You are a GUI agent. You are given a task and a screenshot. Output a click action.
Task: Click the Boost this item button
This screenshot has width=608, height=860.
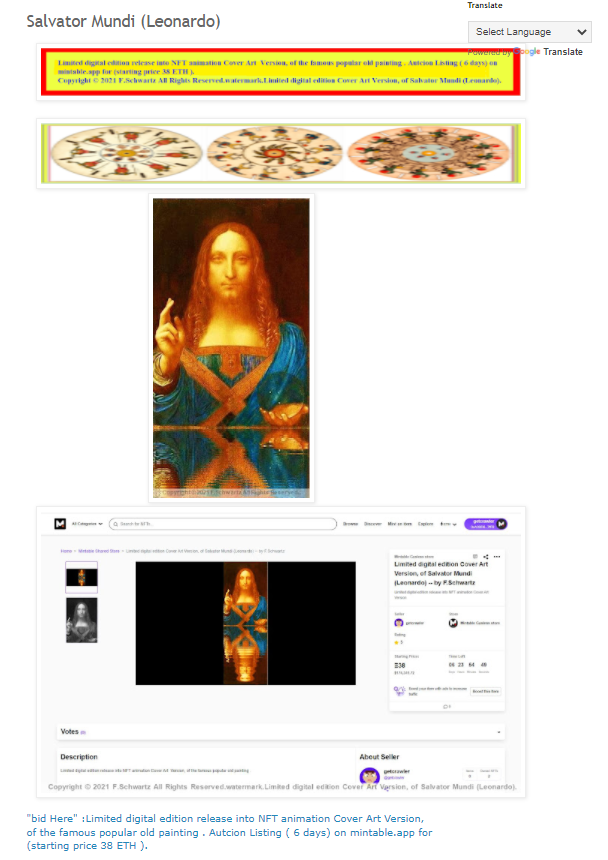tap(486, 691)
